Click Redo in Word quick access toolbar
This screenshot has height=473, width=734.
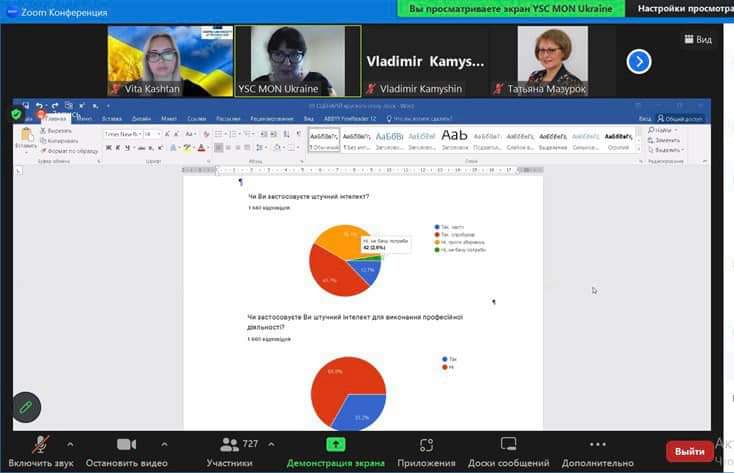pos(55,106)
